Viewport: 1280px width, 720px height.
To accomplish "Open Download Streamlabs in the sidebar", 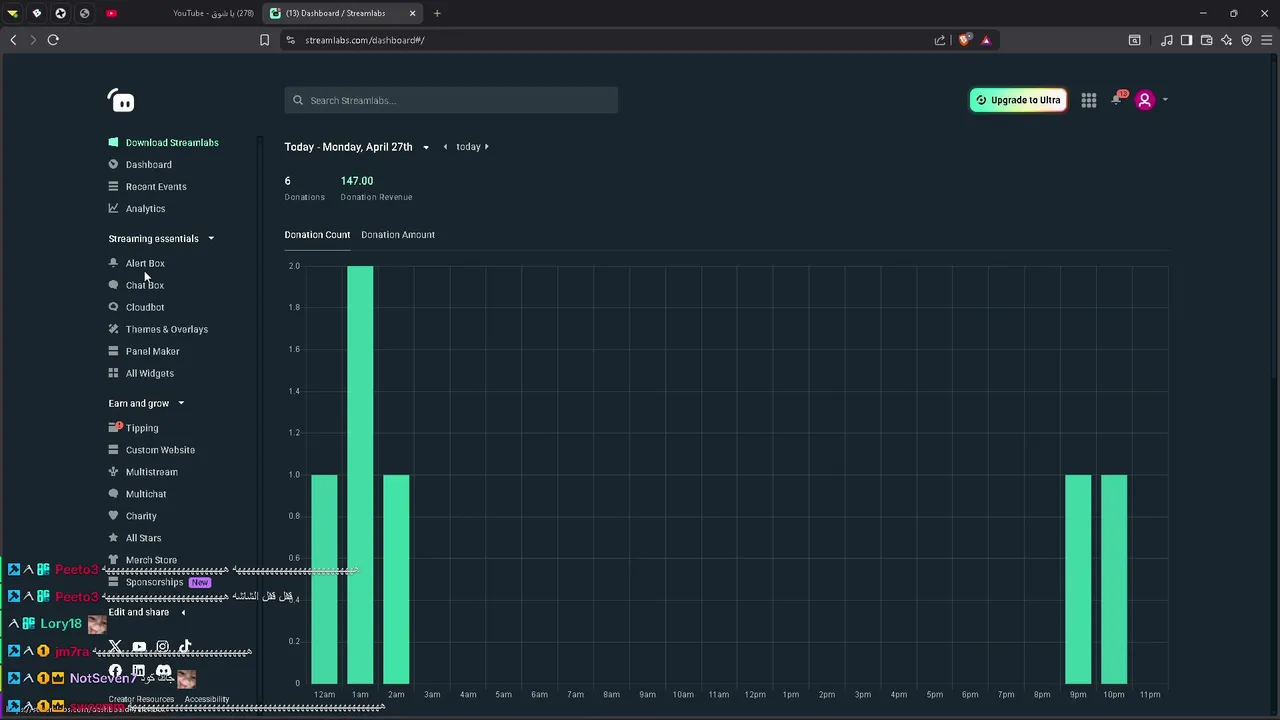I will (x=163, y=142).
